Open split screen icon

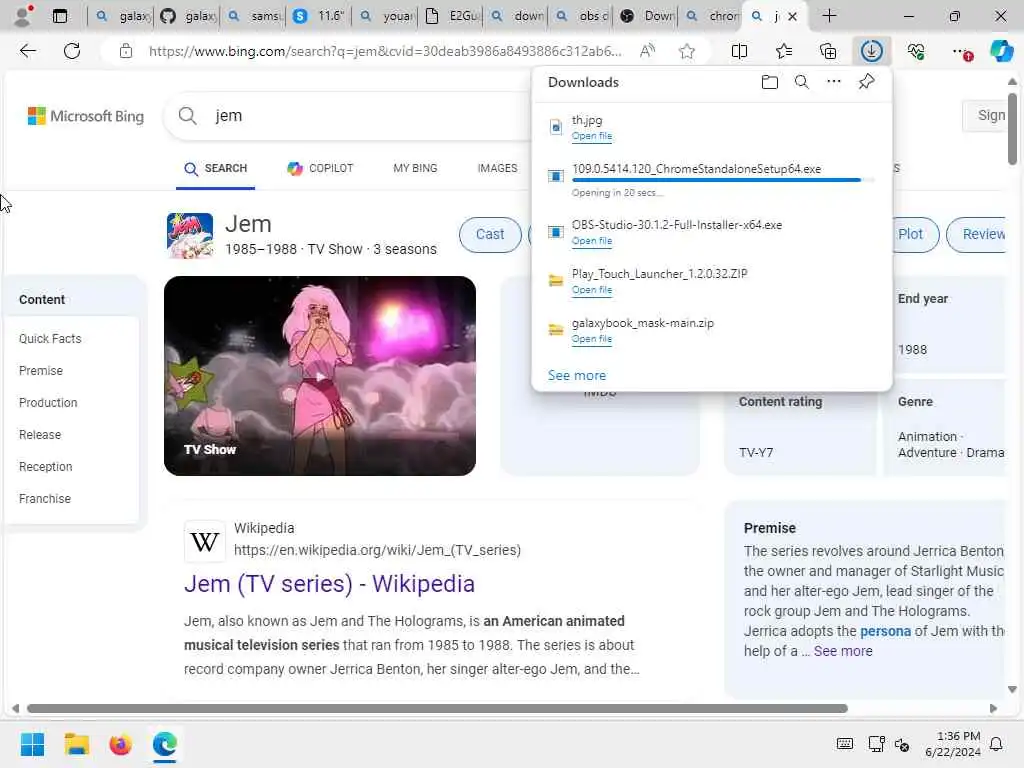click(739, 51)
